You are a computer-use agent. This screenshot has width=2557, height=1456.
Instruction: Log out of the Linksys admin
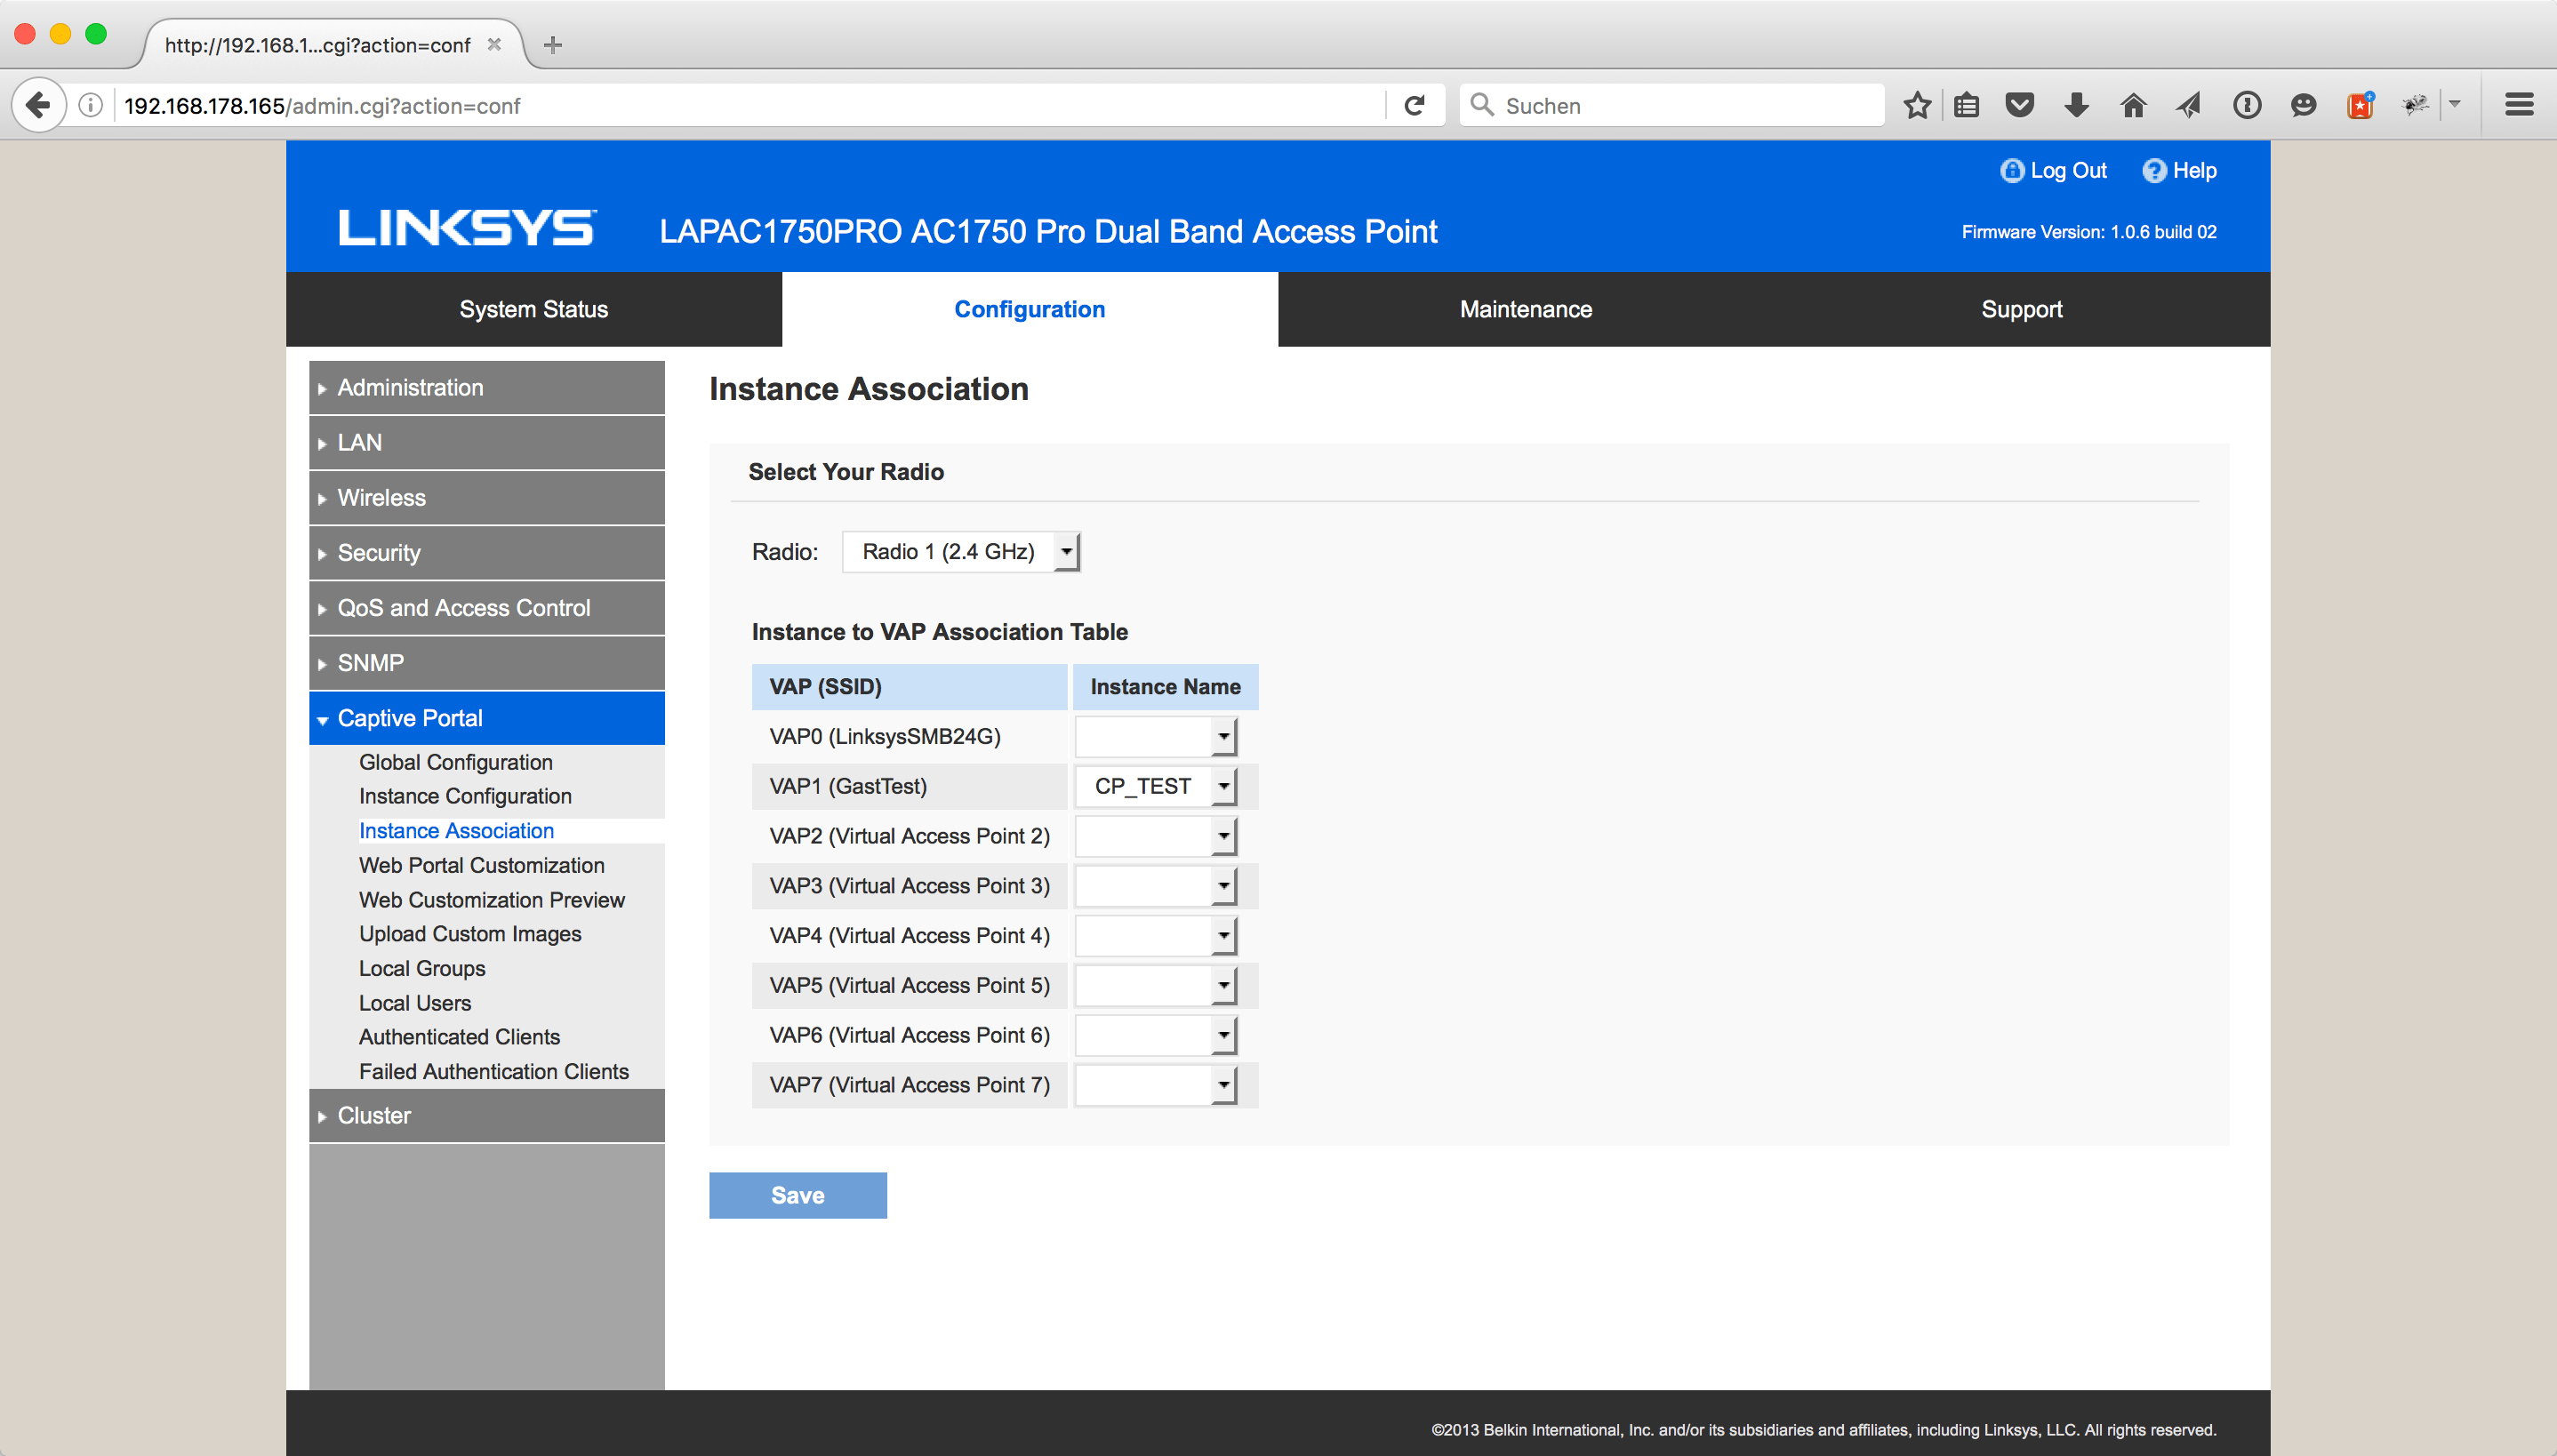(2053, 171)
